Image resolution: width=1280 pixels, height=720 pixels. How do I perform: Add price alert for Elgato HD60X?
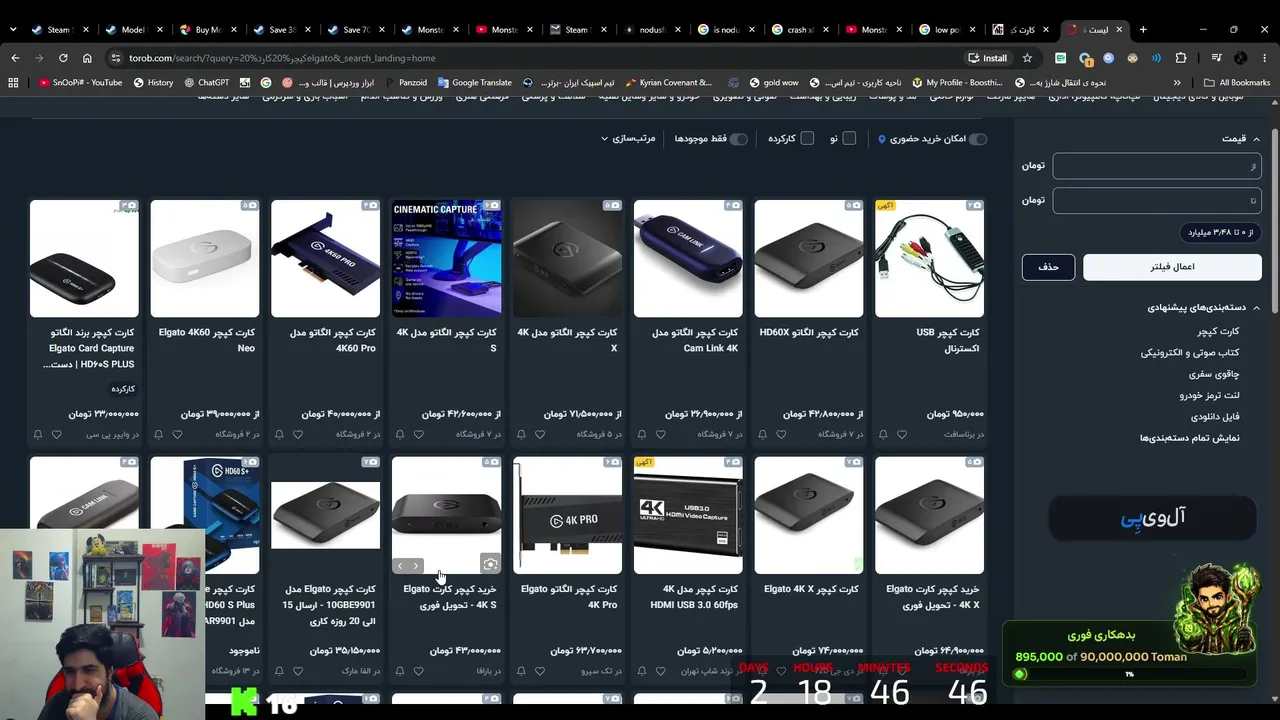[x=763, y=434]
